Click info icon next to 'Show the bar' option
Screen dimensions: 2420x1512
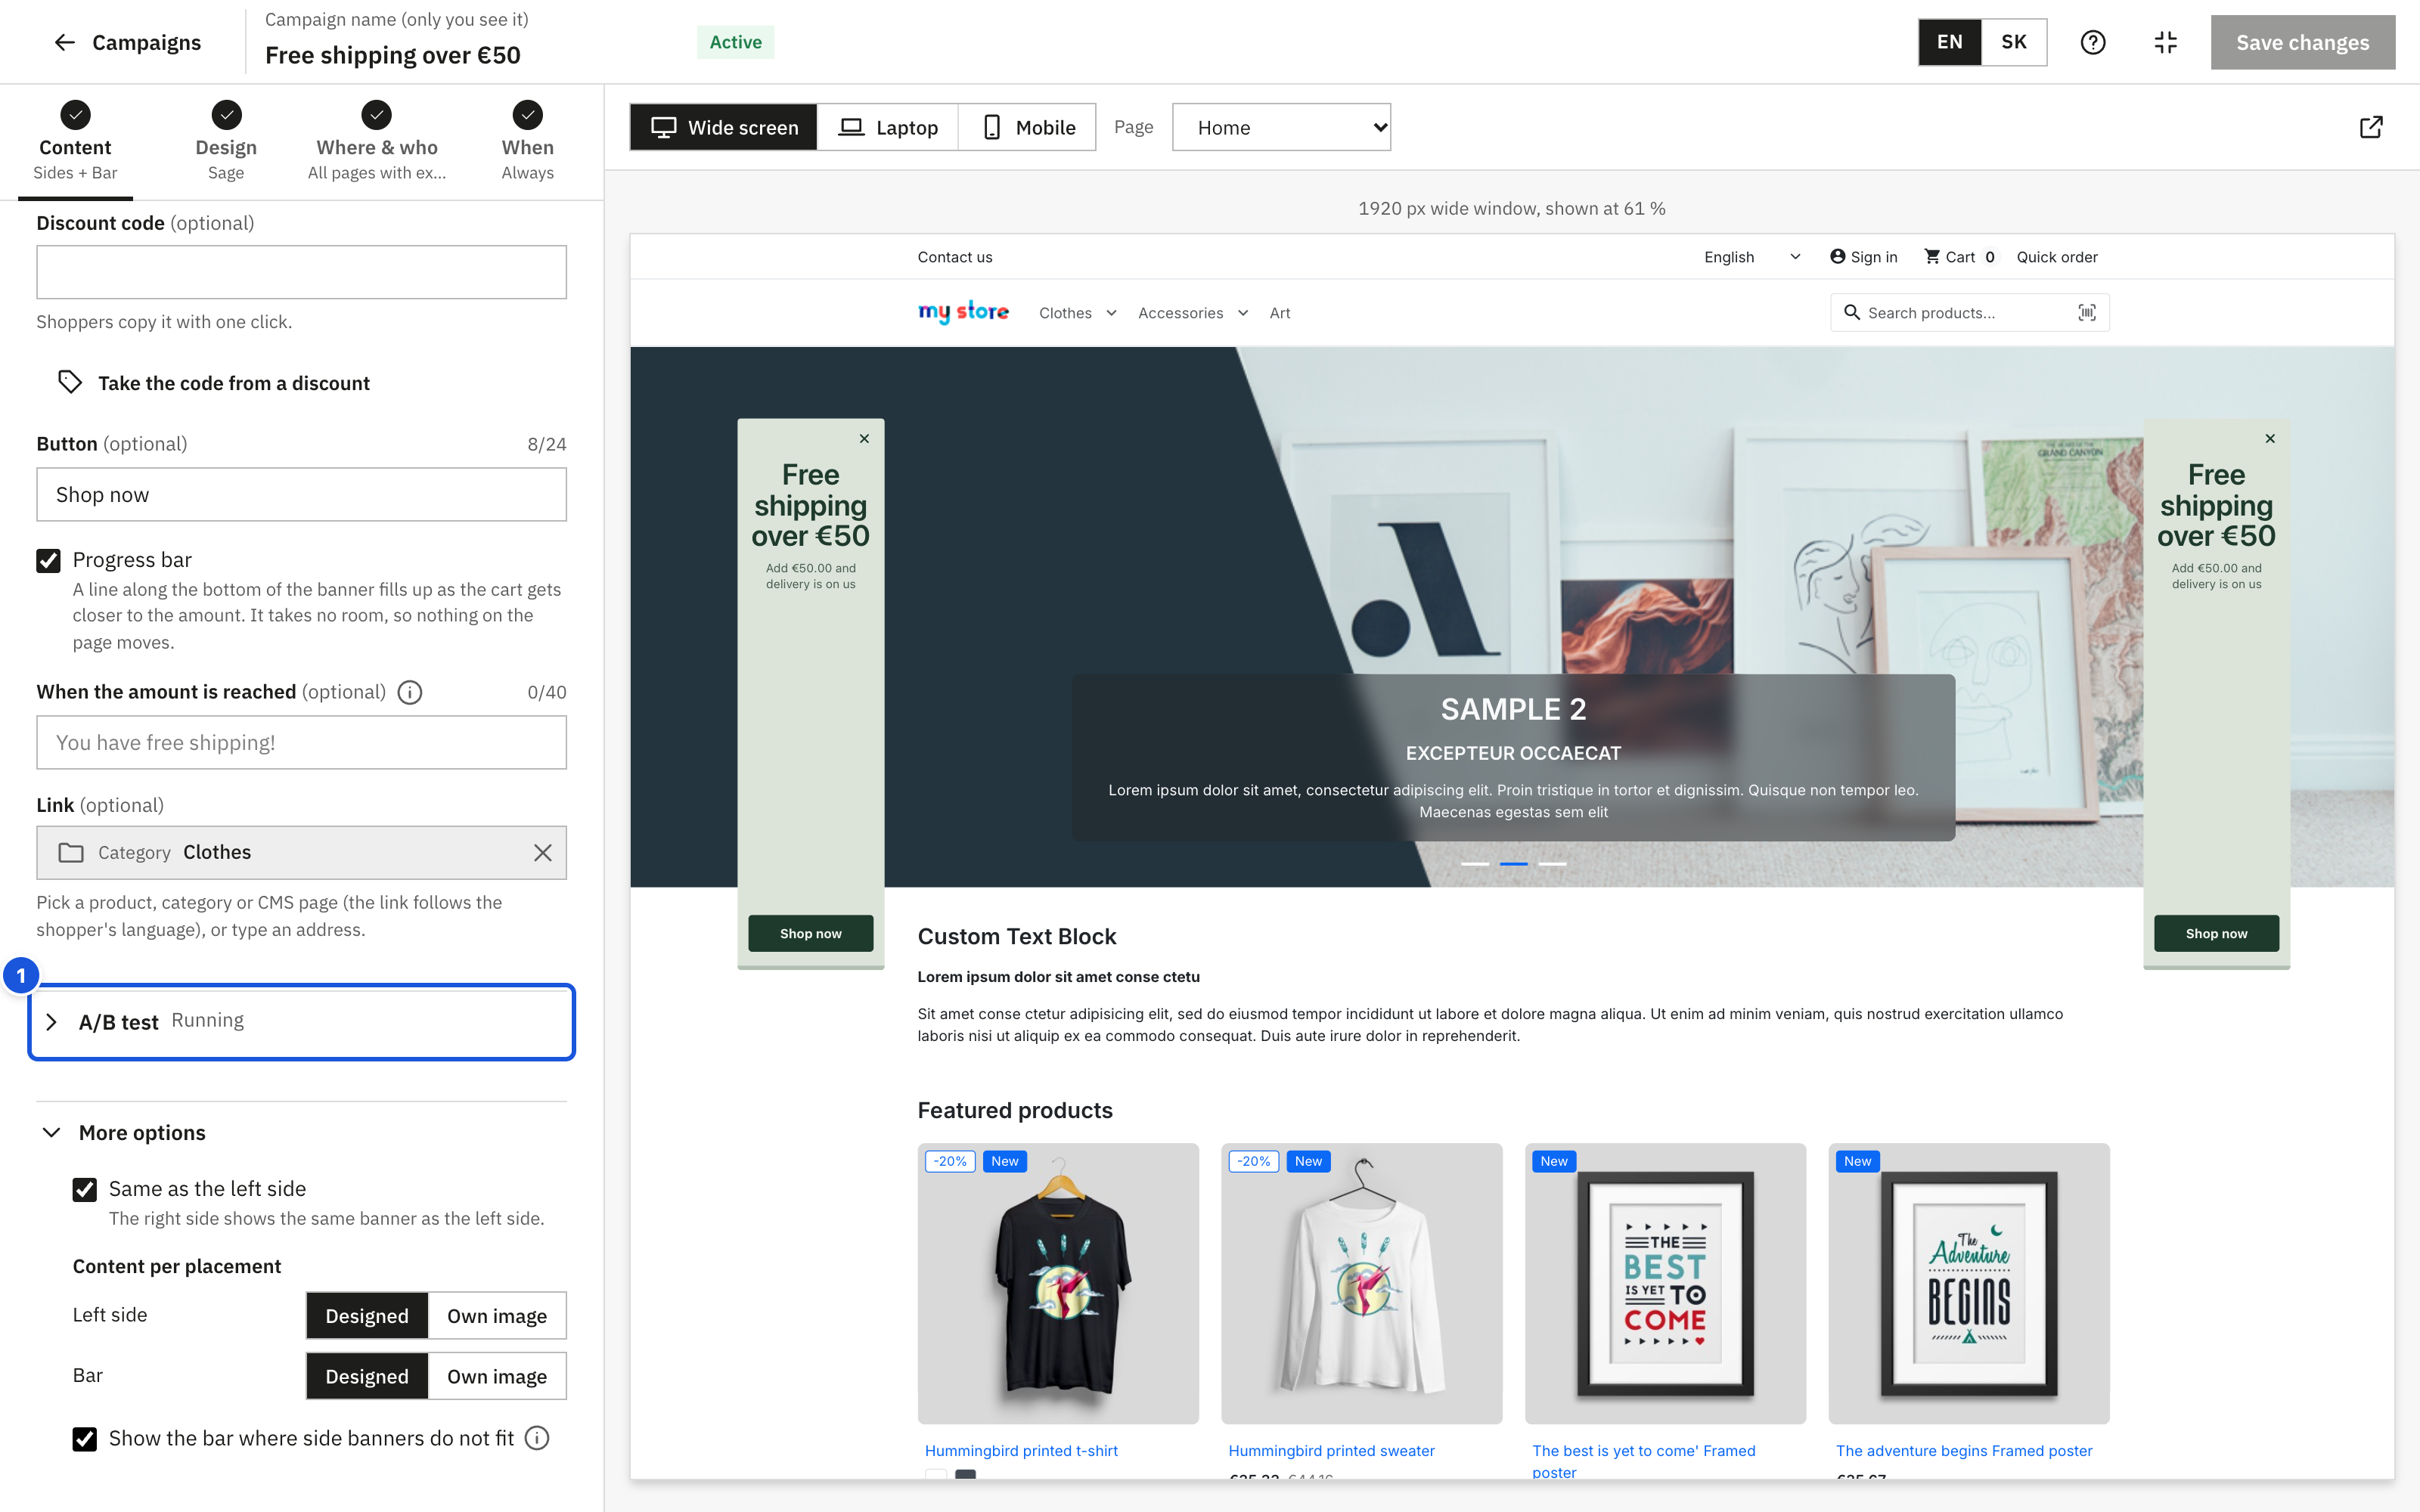[537, 1438]
